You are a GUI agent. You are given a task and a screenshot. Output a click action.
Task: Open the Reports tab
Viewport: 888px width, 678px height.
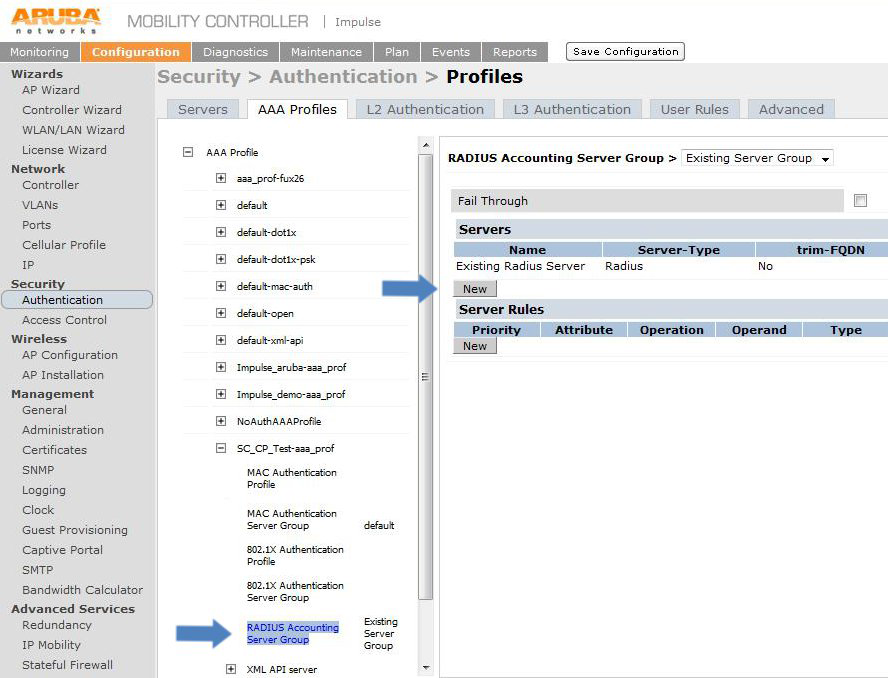click(x=515, y=52)
